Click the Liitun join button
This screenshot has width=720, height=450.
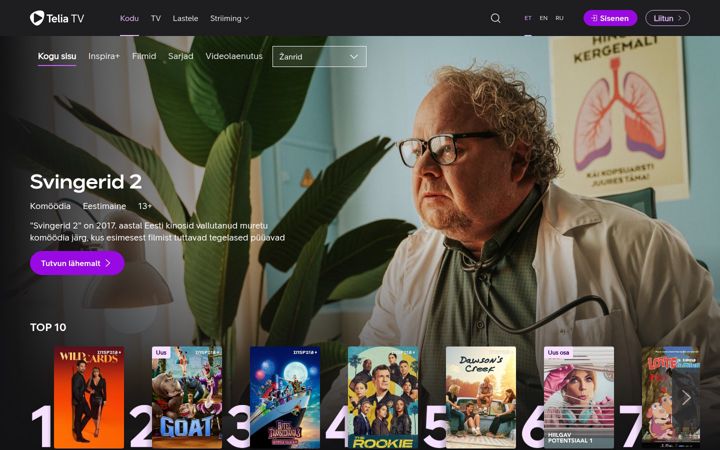pyautogui.click(x=667, y=18)
